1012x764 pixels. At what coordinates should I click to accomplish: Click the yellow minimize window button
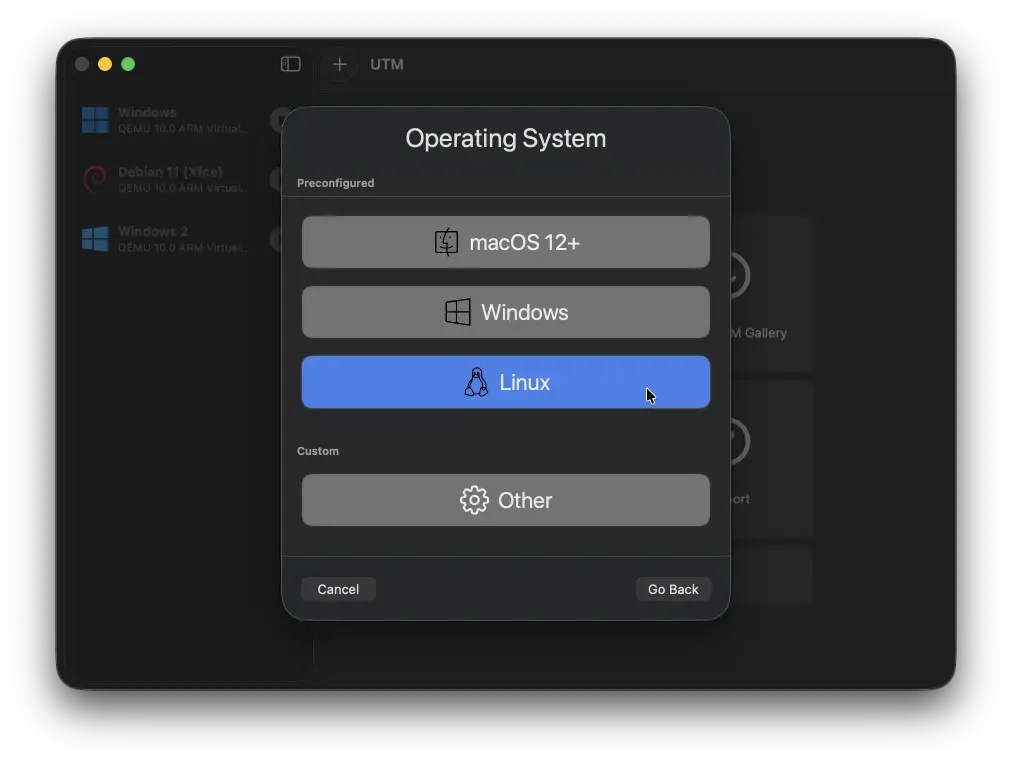point(105,64)
